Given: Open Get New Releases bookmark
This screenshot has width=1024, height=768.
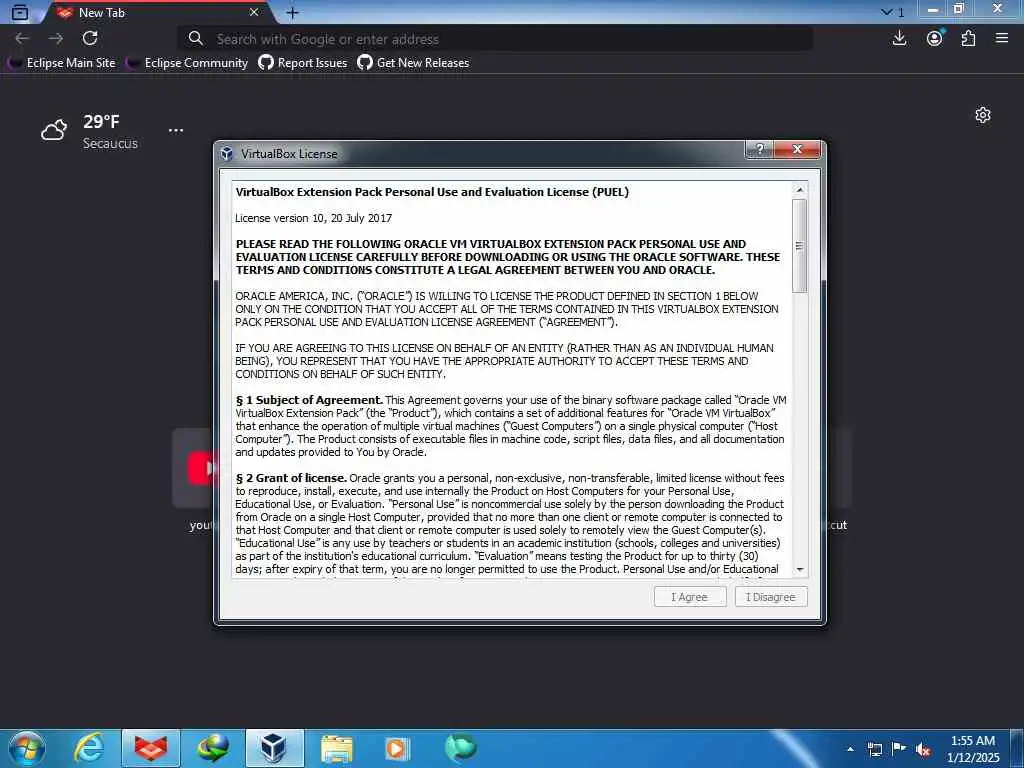Looking at the screenshot, I should [413, 63].
